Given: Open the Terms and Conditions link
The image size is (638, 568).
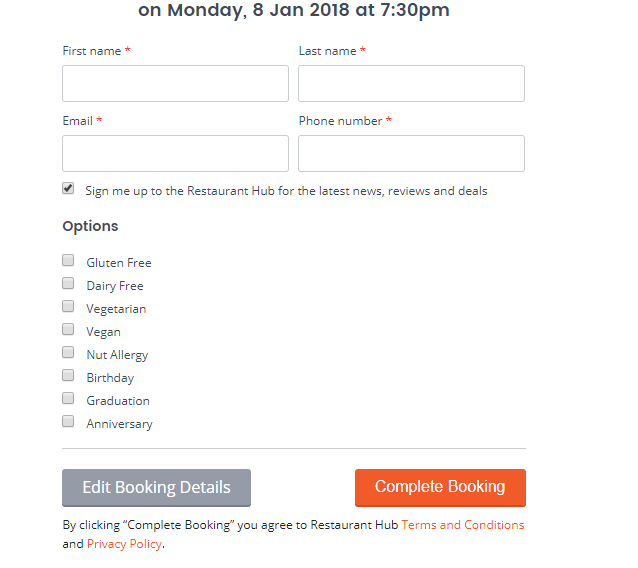Looking at the screenshot, I should tap(463, 525).
